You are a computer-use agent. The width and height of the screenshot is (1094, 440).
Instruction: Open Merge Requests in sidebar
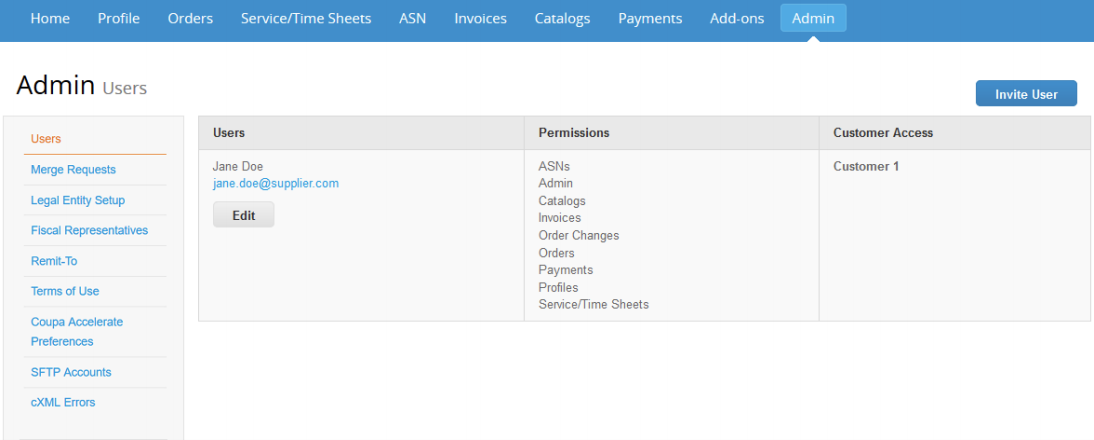click(x=73, y=170)
